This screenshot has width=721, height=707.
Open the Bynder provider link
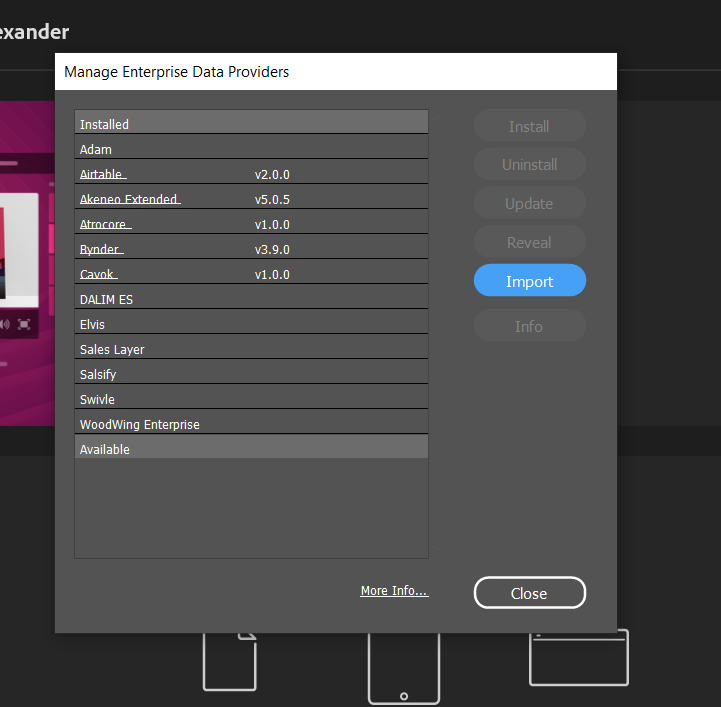(101, 249)
